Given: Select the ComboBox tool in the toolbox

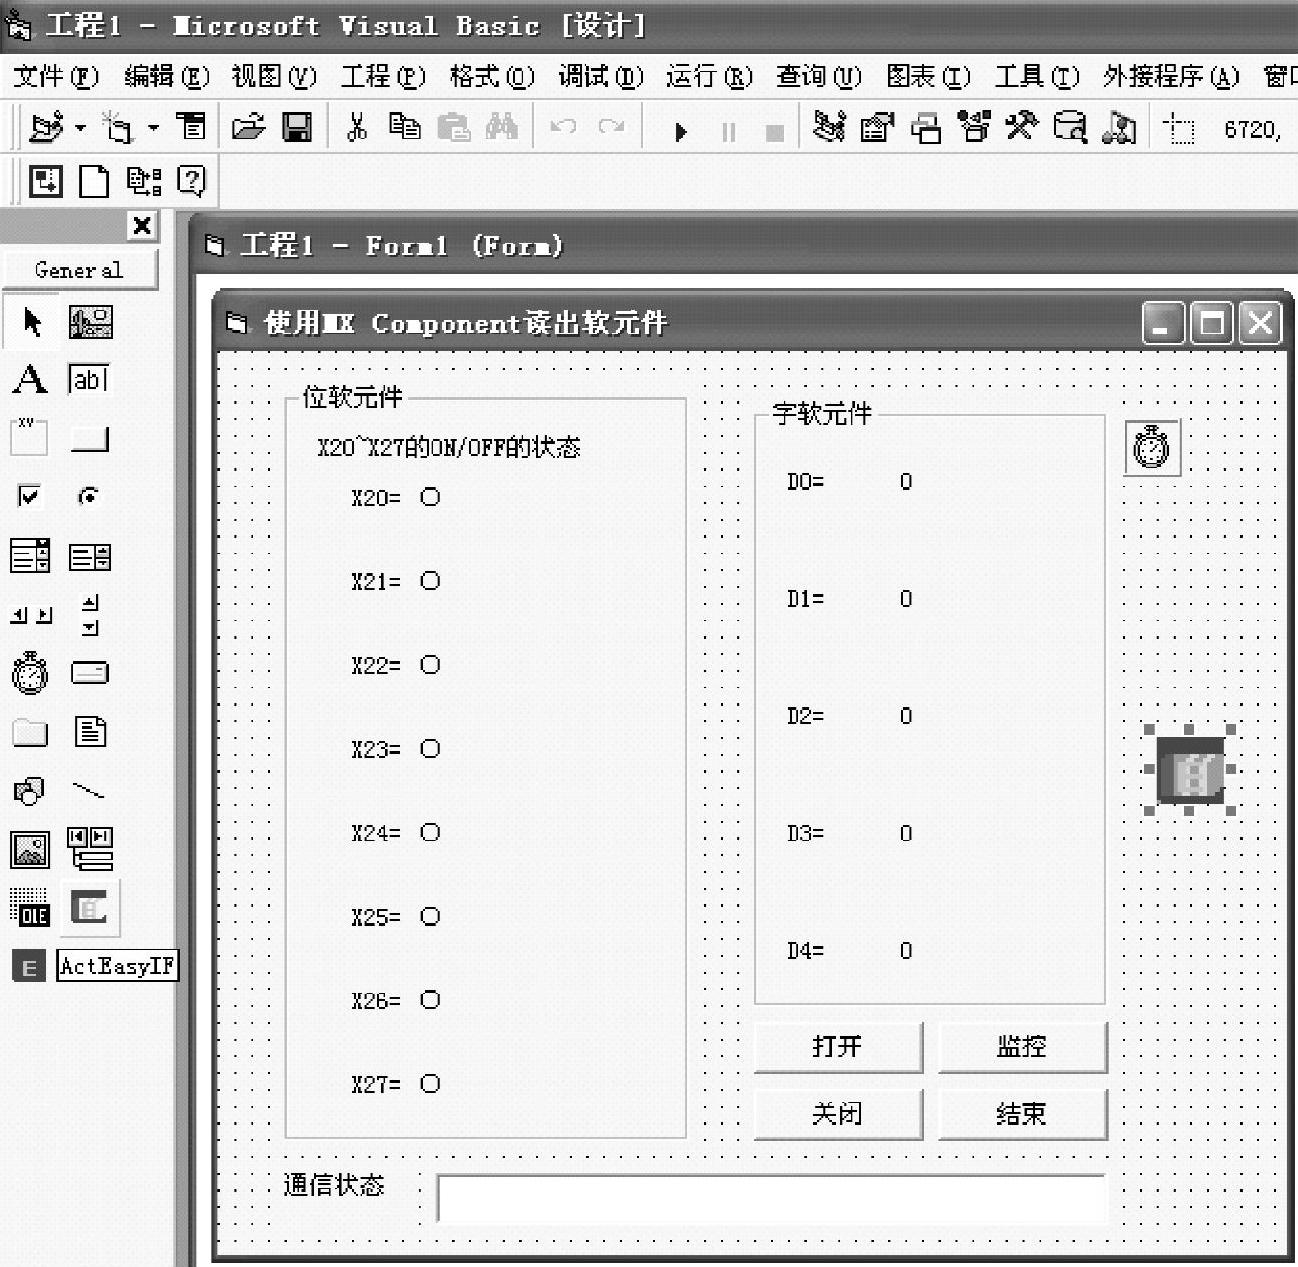Looking at the screenshot, I should point(30,555).
